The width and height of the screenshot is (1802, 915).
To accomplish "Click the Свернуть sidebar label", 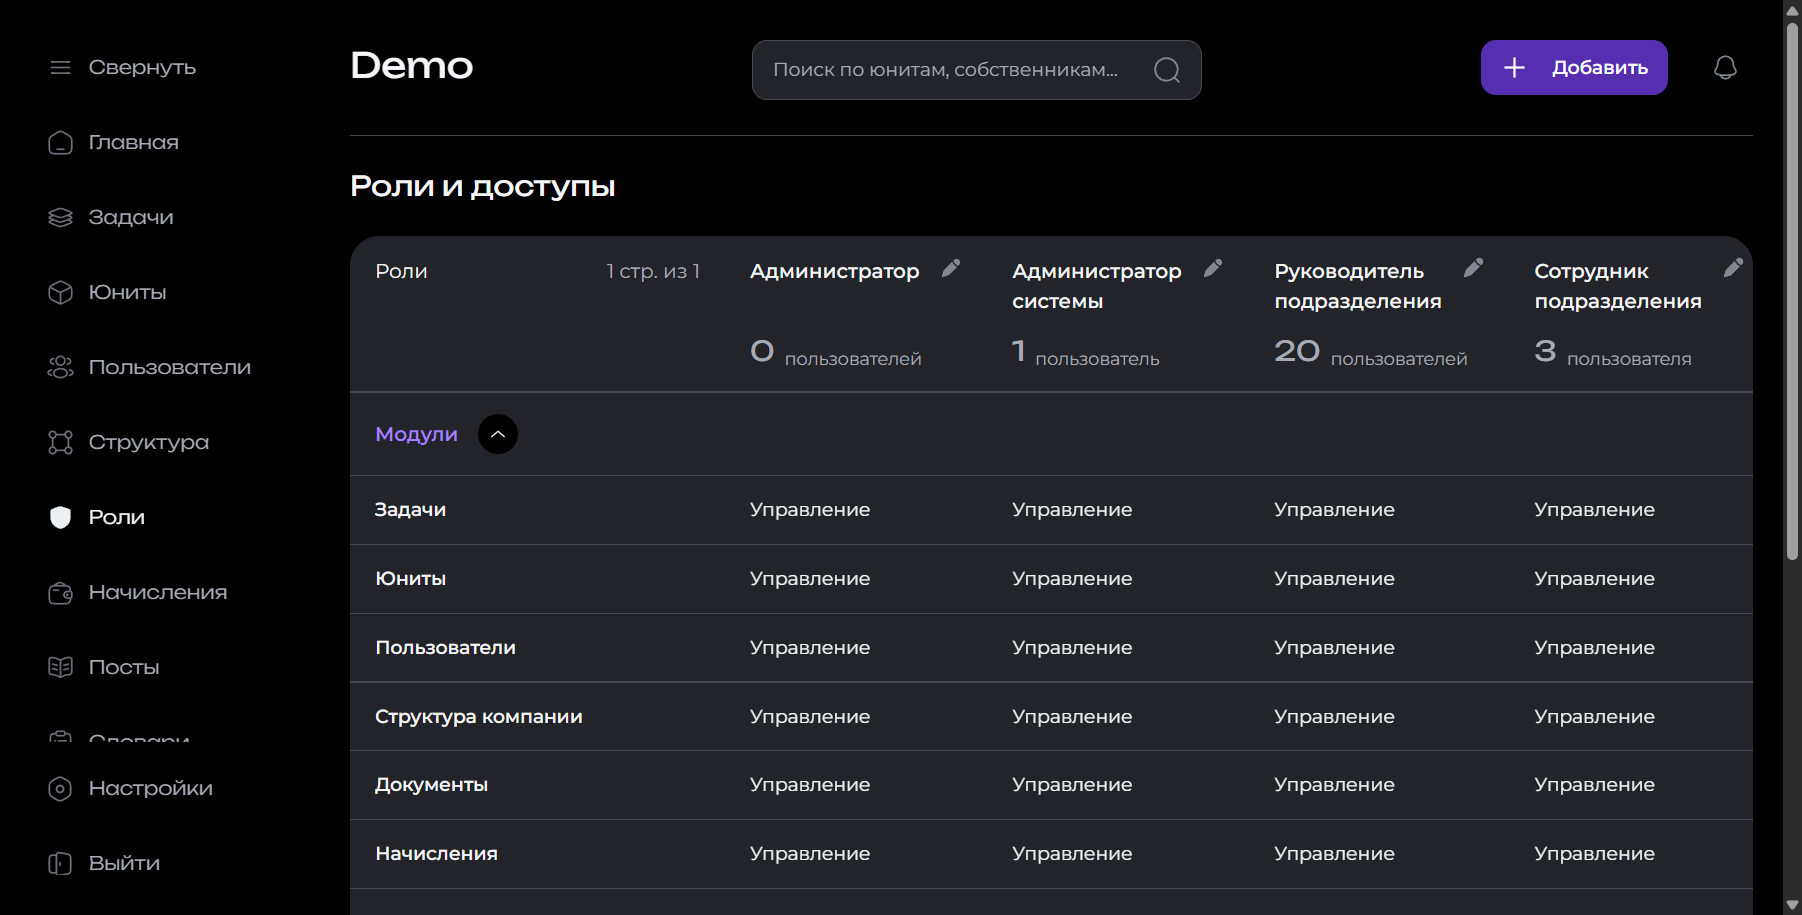I will (x=142, y=67).
